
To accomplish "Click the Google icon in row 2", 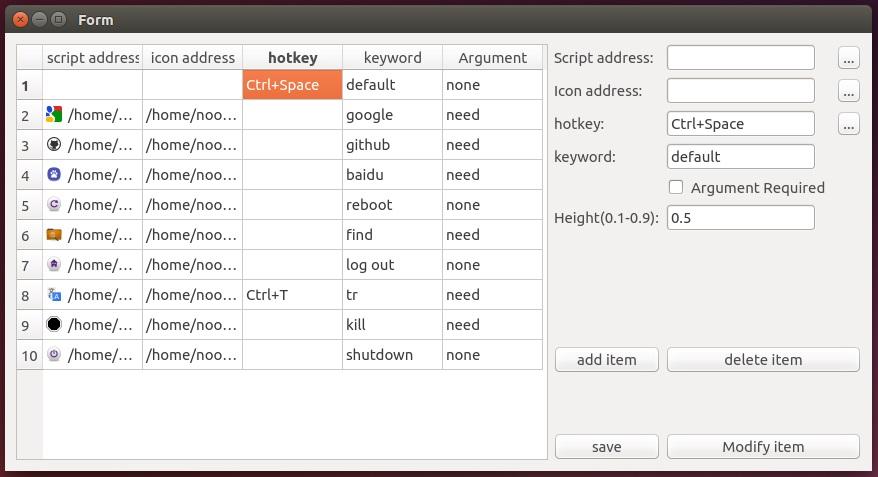I will (54, 114).
